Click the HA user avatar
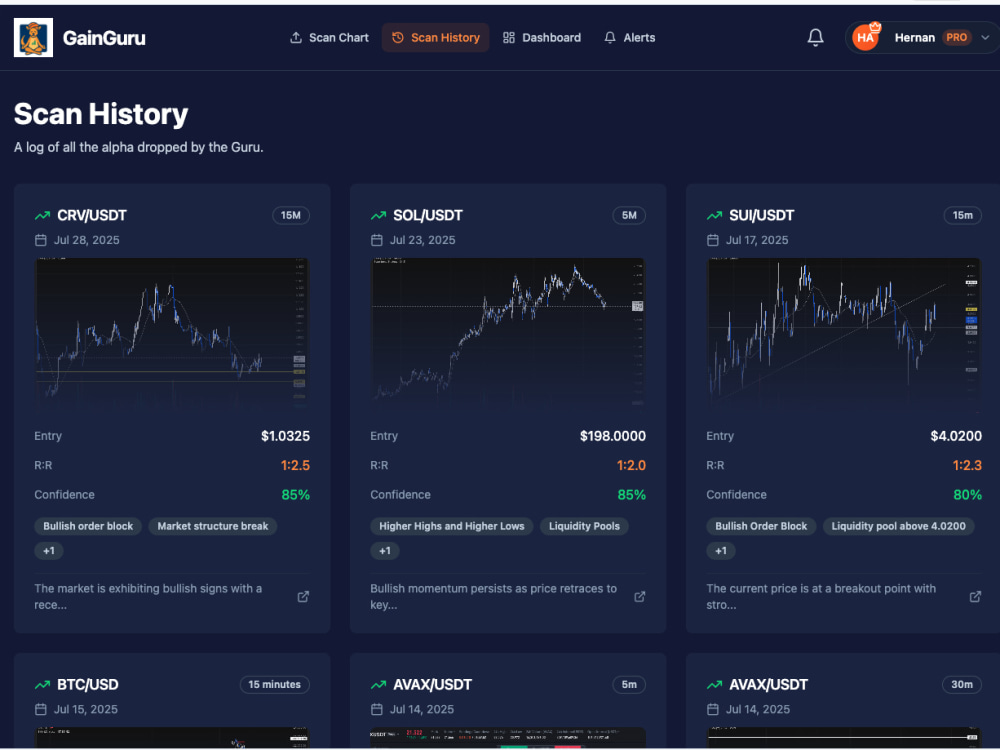 865,38
